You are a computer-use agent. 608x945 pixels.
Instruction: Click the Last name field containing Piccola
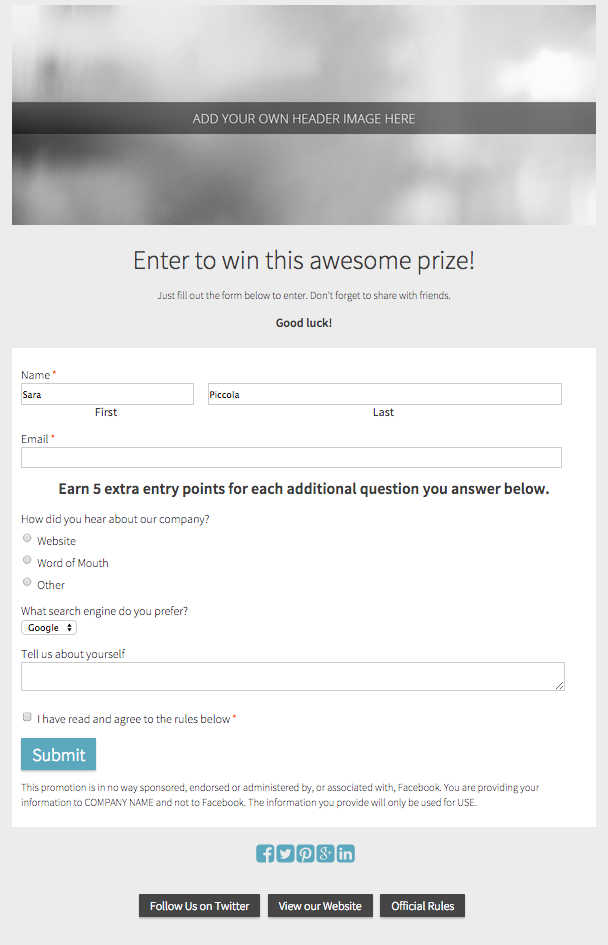[384, 393]
